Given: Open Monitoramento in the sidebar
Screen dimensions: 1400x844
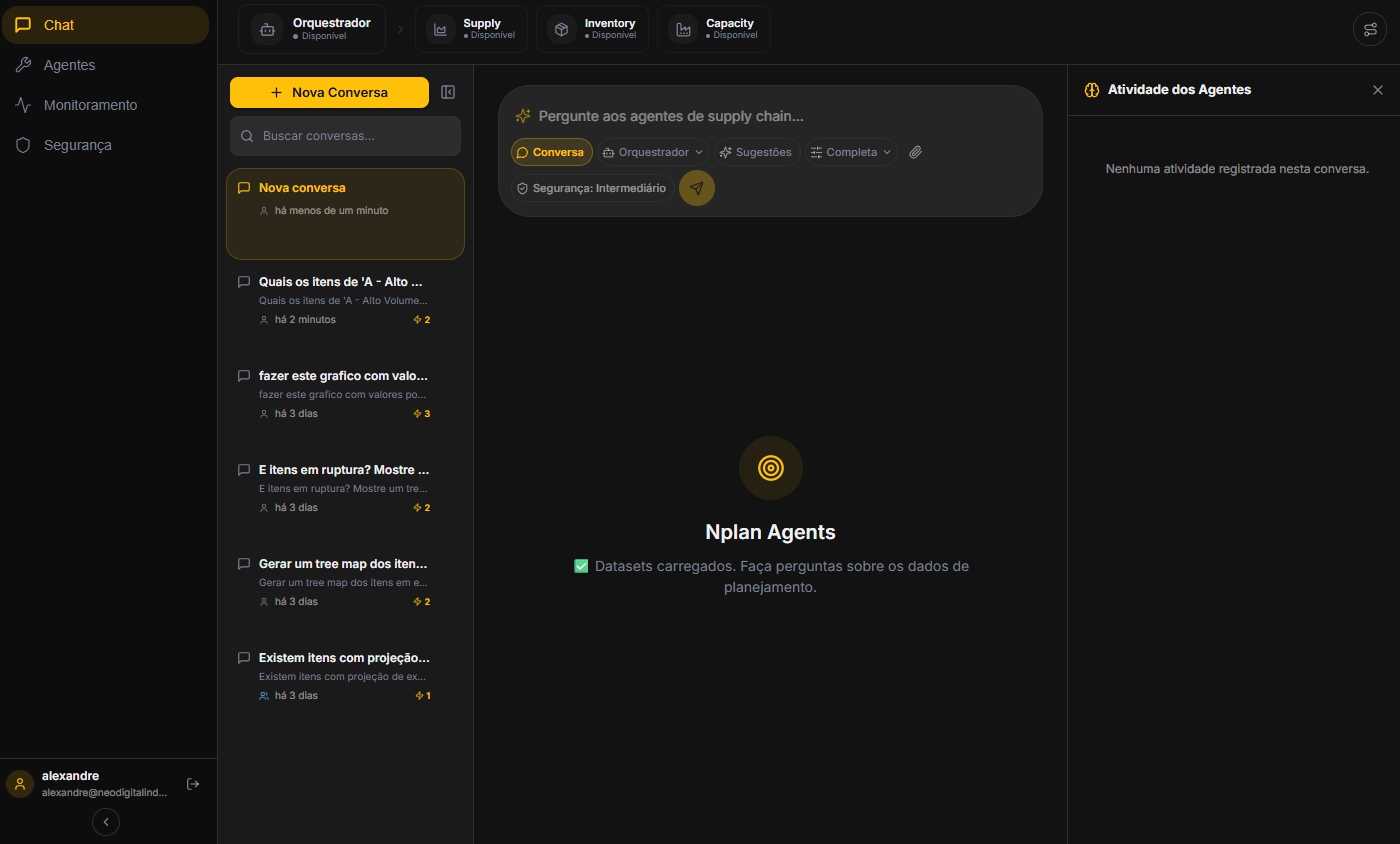Looking at the screenshot, I should tap(105, 105).
